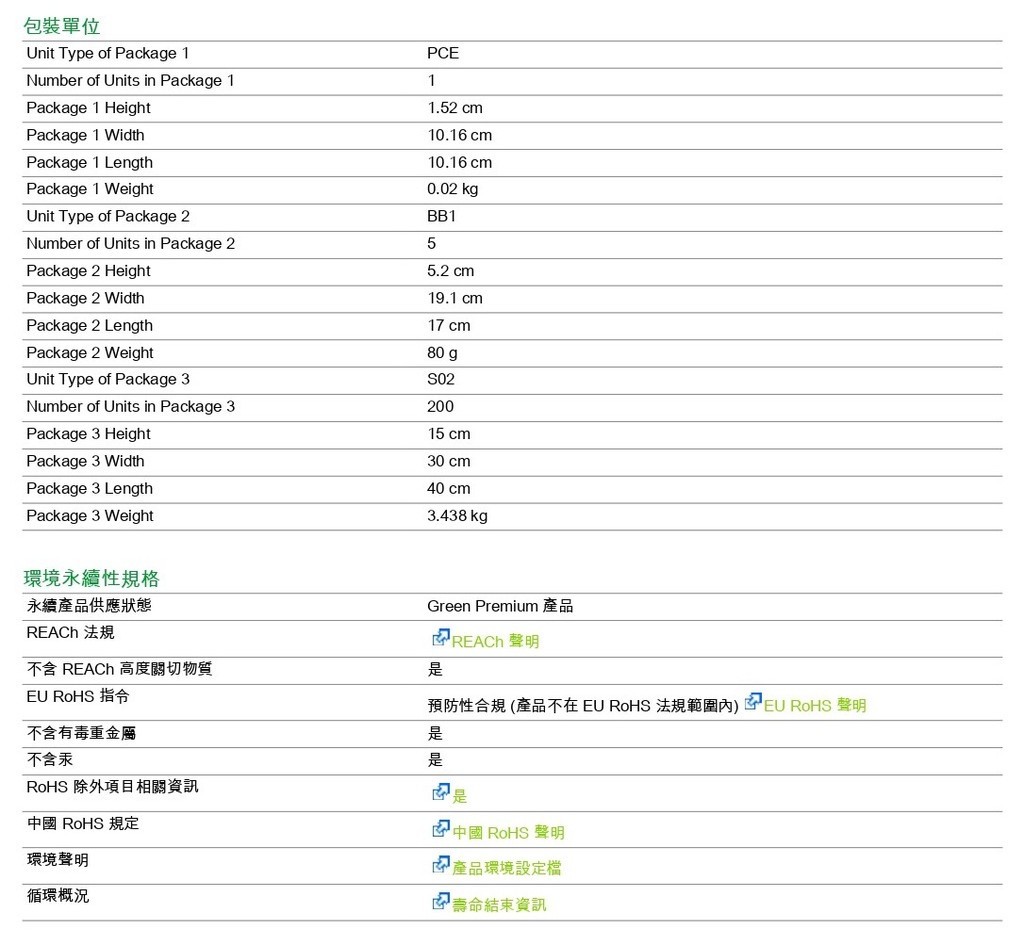Click the external link icon beside EU RoHS 聲明

coord(753,702)
